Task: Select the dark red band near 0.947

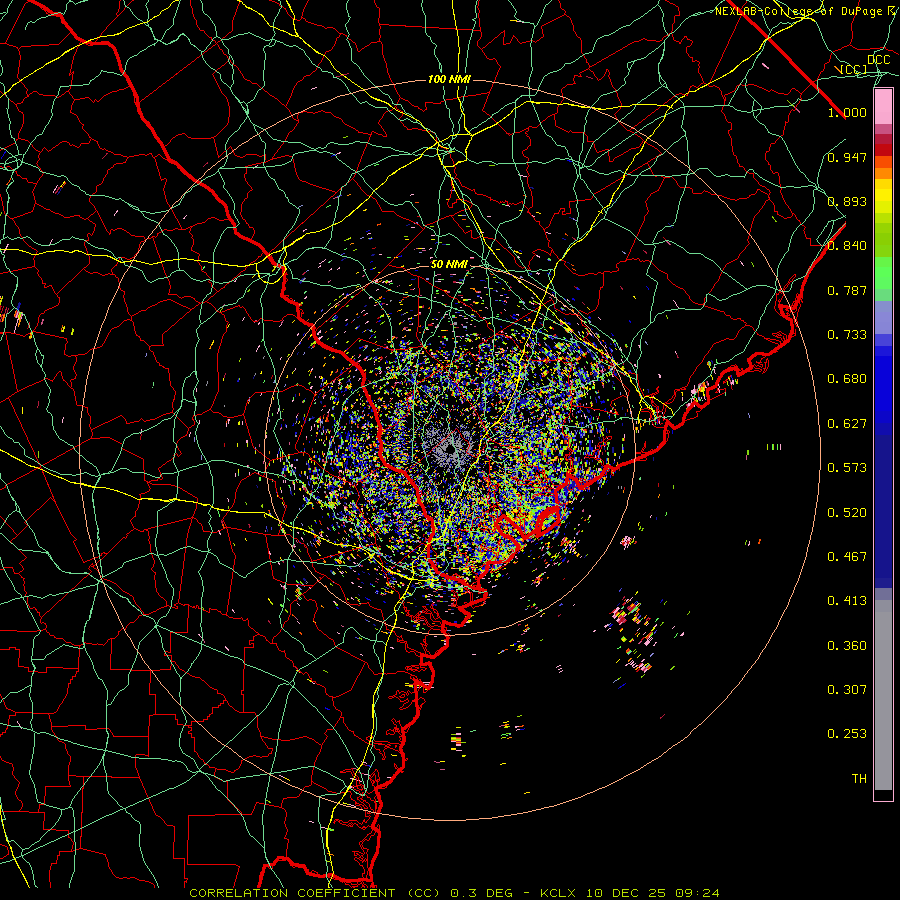Action: tap(883, 150)
